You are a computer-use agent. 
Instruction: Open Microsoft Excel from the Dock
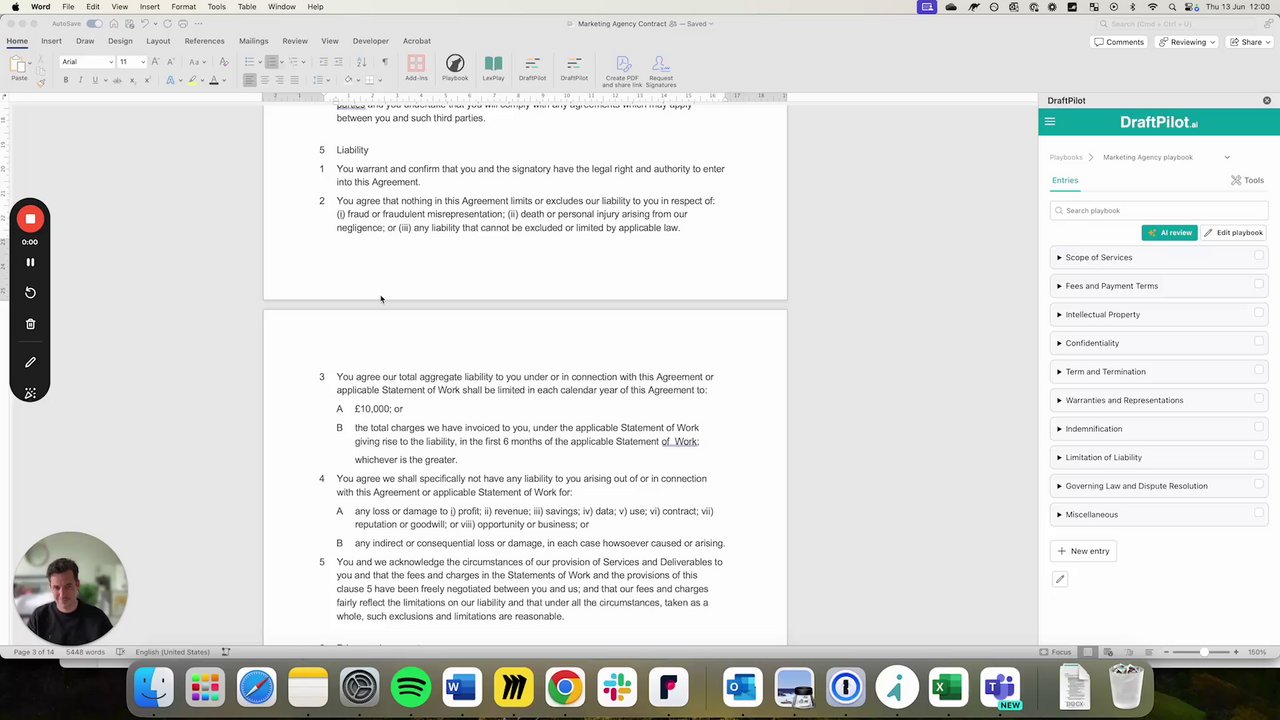(948, 687)
